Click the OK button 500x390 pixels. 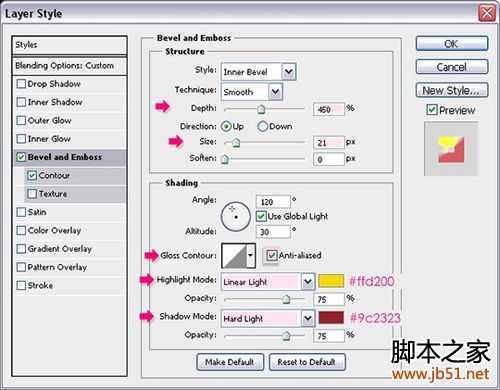pos(452,44)
